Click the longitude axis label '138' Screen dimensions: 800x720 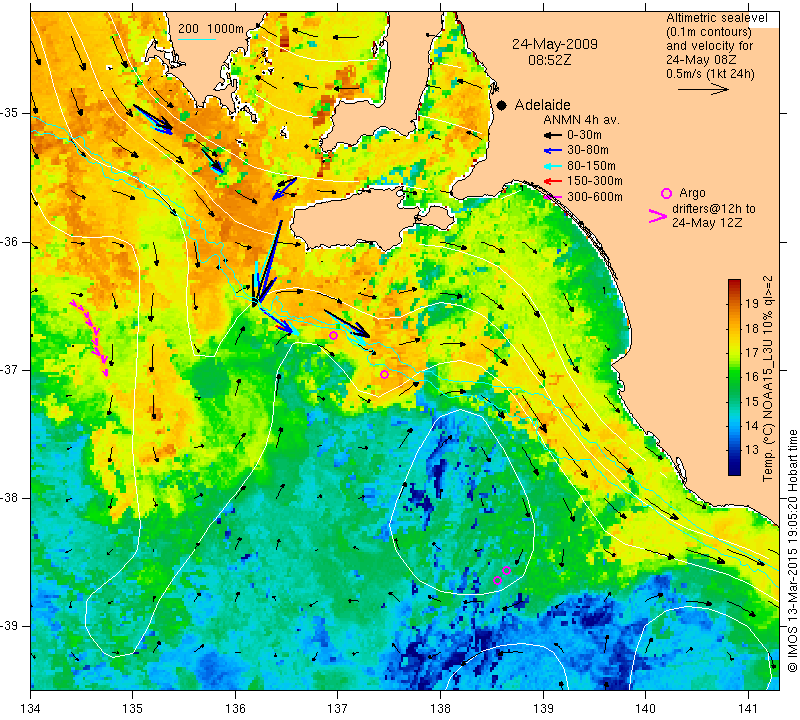click(440, 708)
